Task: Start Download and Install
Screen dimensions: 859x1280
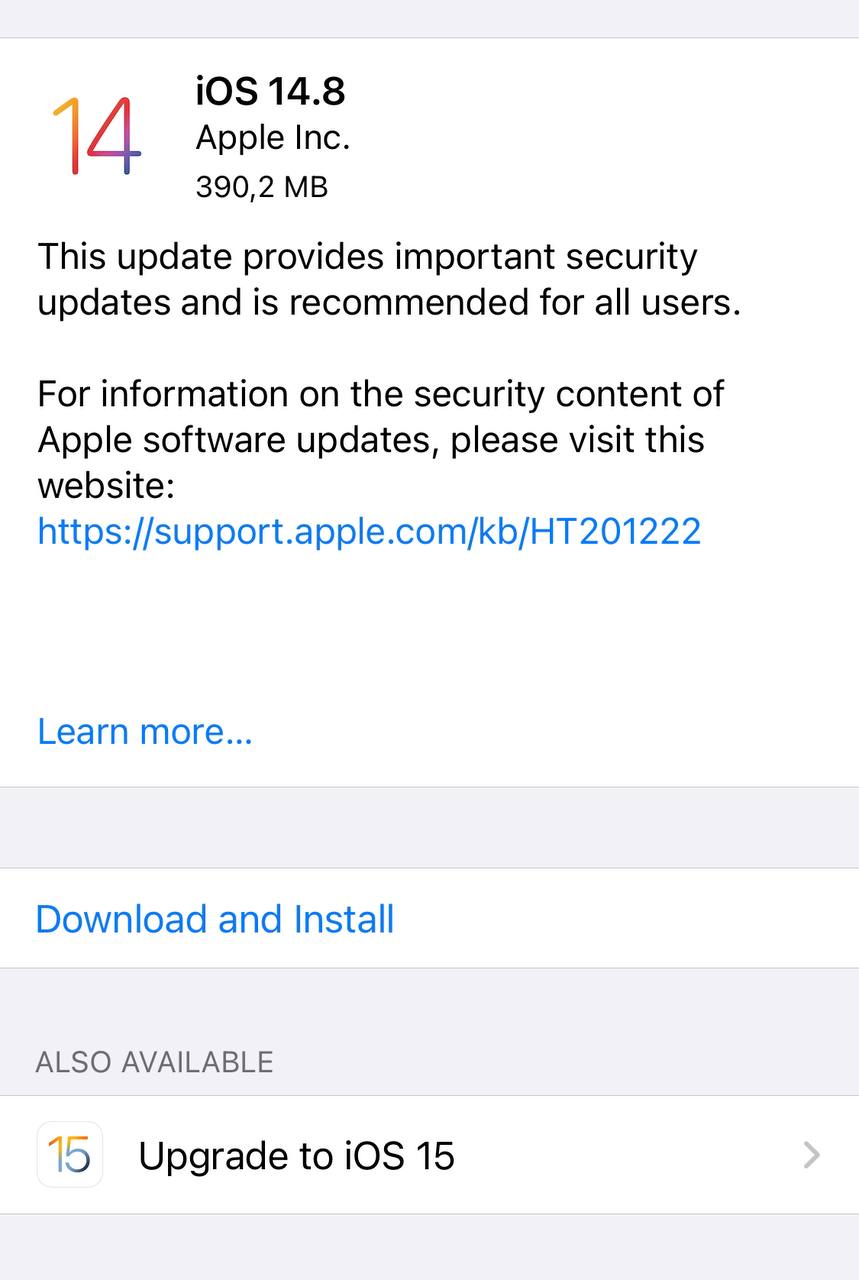Action: (215, 919)
